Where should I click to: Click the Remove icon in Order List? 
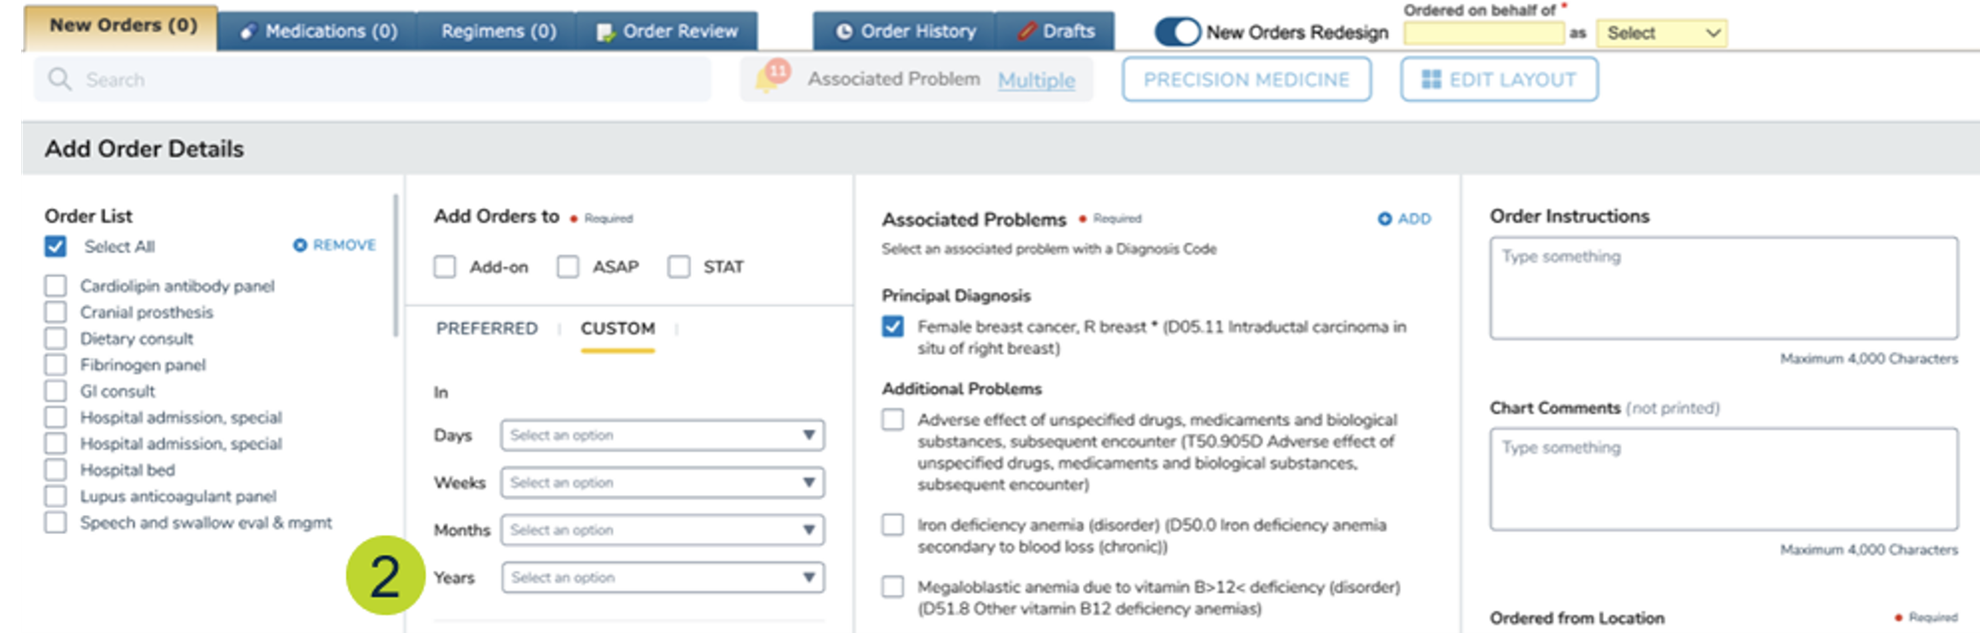tap(300, 245)
